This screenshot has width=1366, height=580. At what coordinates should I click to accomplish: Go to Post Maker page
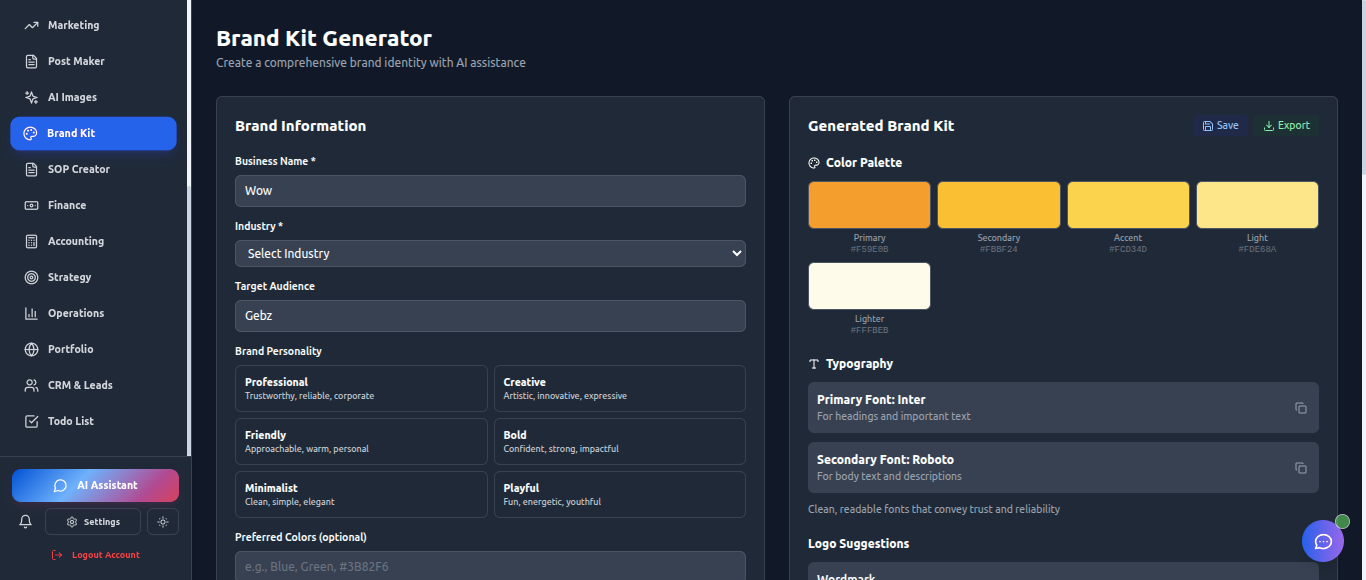click(94, 61)
